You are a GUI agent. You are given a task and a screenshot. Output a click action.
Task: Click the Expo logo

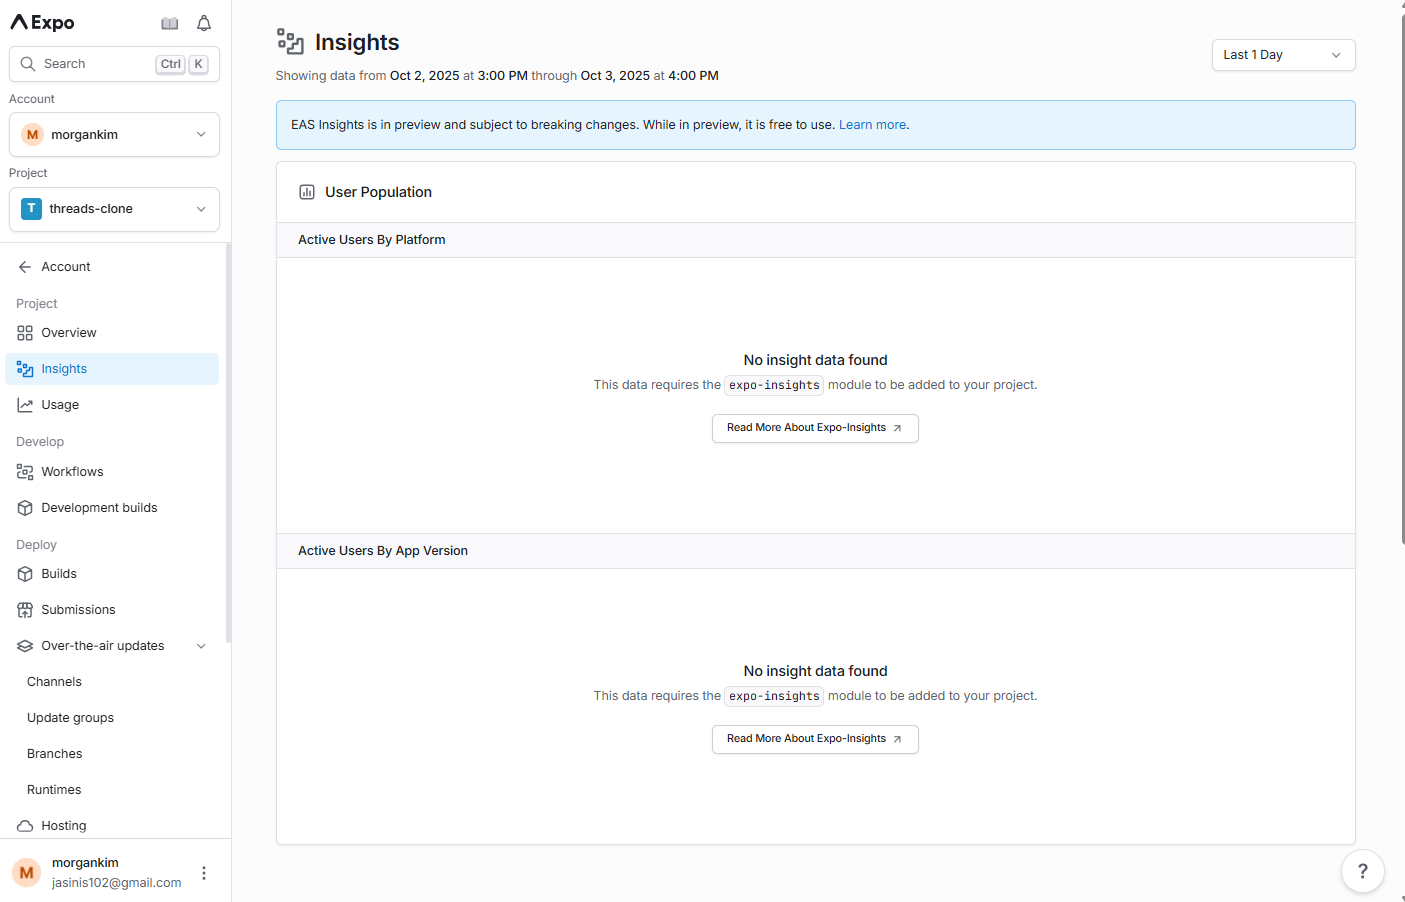click(x=42, y=22)
